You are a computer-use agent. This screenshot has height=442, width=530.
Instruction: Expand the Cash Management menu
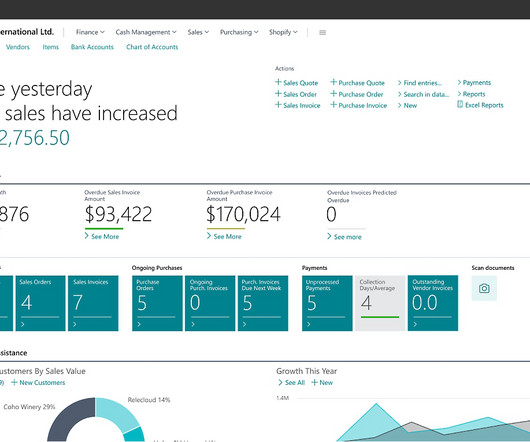click(146, 32)
